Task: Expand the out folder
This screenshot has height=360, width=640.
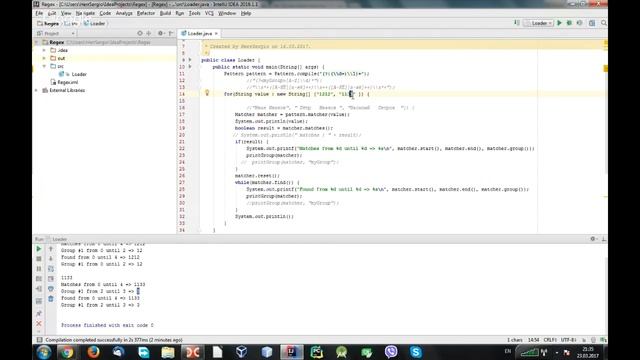Action: [x=44, y=58]
